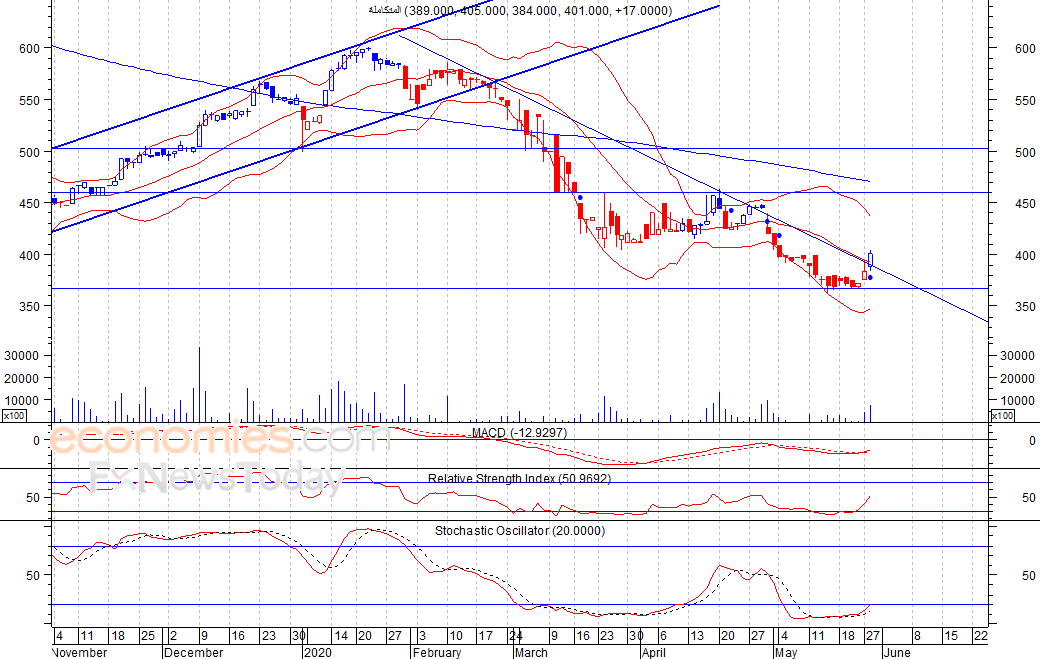This screenshot has height=659, width=1040.
Task: Select the 50 on the RSI right axis
Action: [x=1029, y=498]
